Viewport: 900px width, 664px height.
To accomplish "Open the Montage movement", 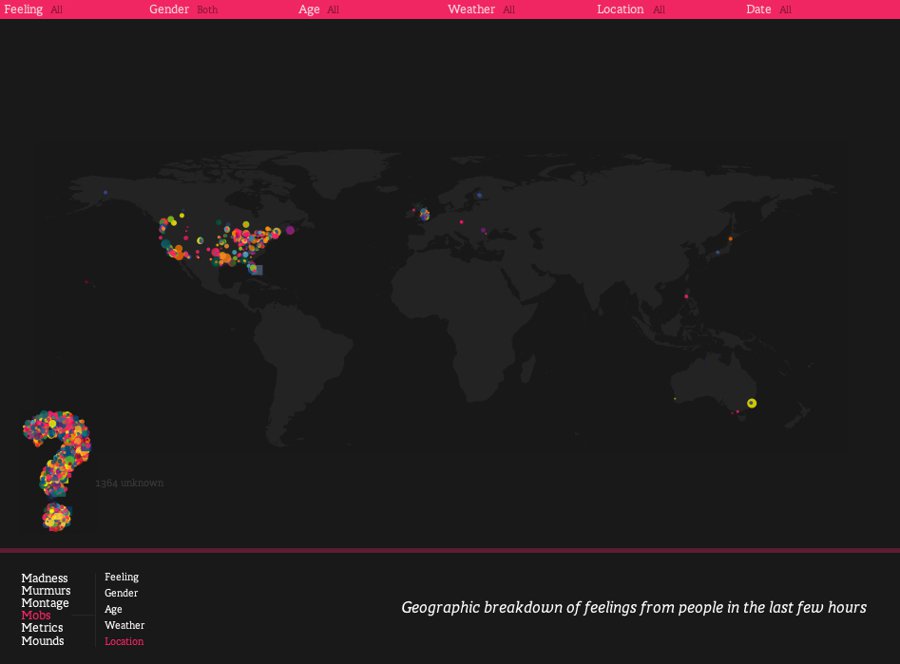I will pos(45,603).
